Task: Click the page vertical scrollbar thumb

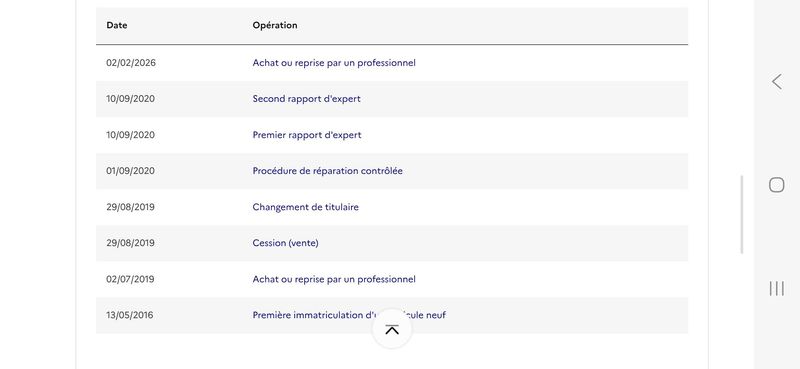Action: tap(741, 214)
